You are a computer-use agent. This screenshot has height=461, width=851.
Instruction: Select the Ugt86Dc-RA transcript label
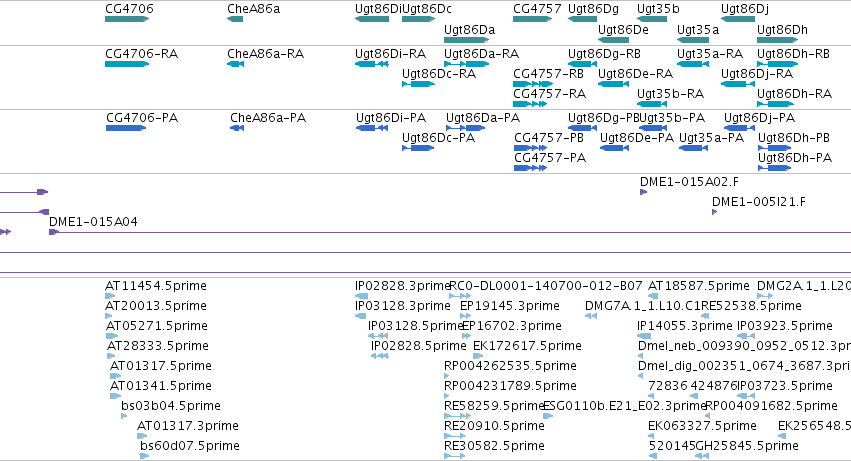pyautogui.click(x=439, y=74)
